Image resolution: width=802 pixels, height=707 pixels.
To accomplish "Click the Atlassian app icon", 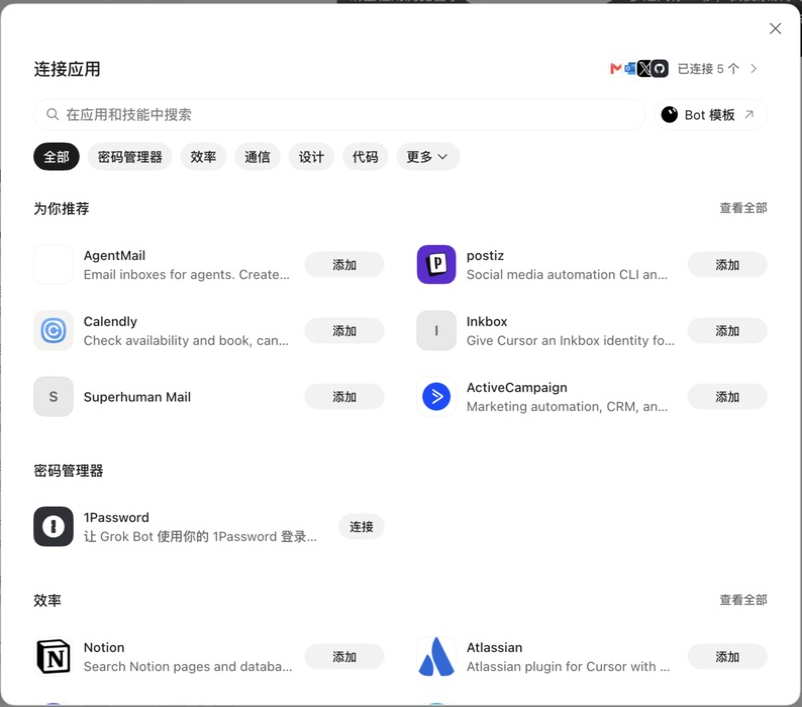I will [436, 656].
